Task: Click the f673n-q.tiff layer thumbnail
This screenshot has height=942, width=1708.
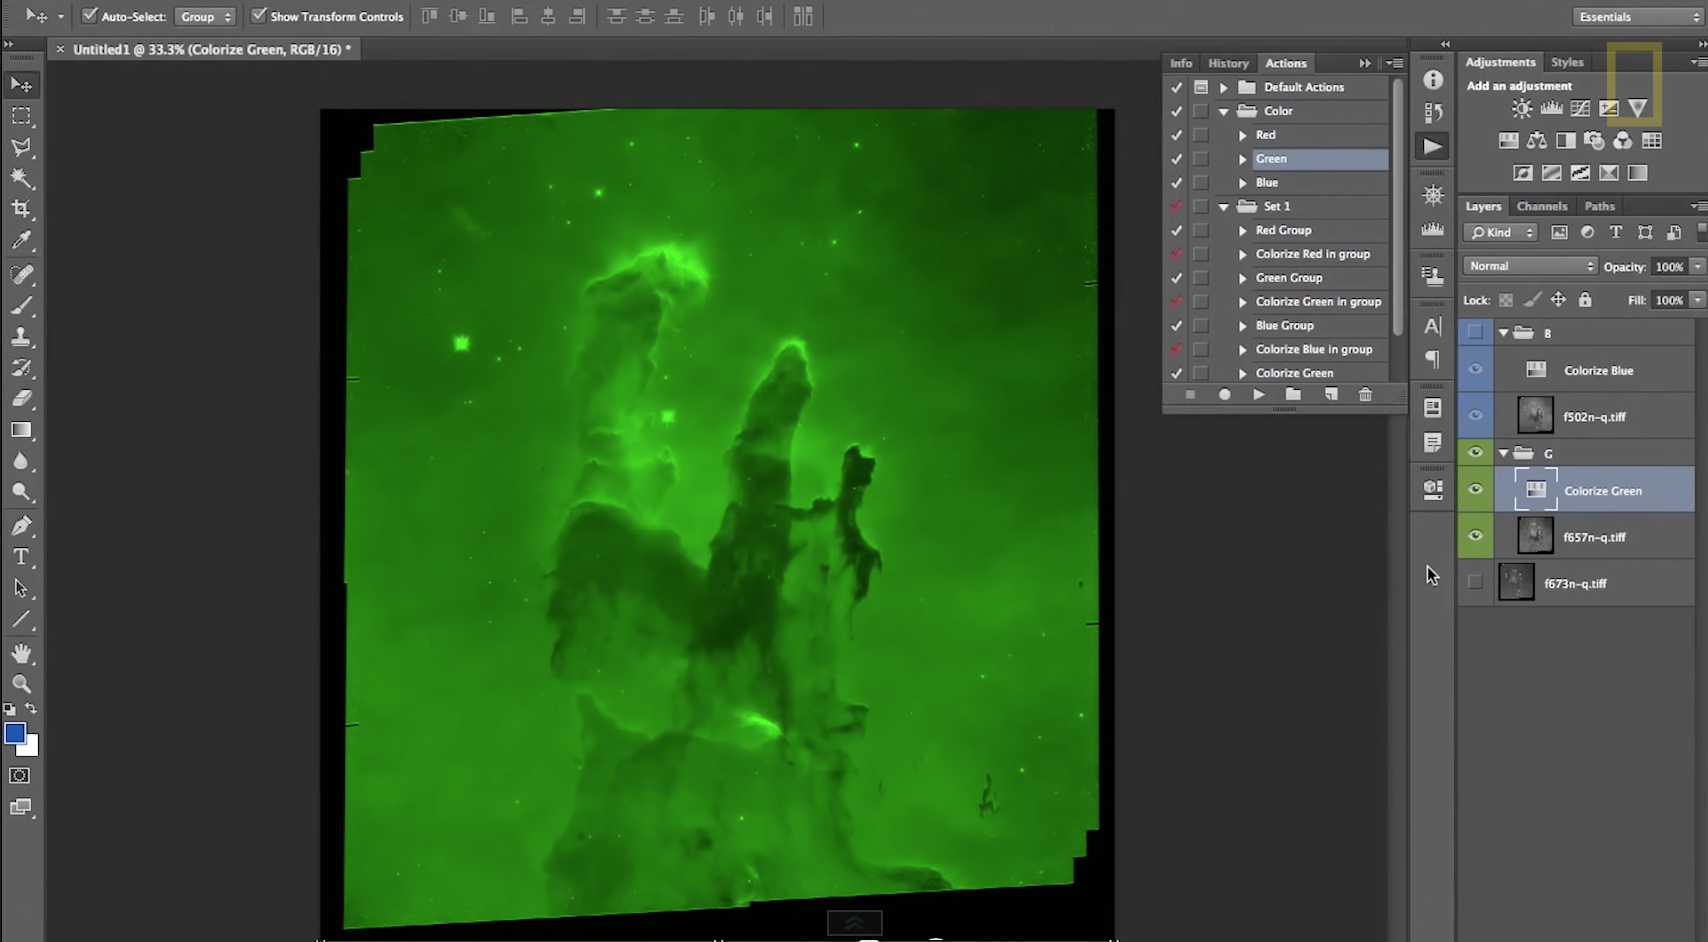Action: click(1516, 582)
